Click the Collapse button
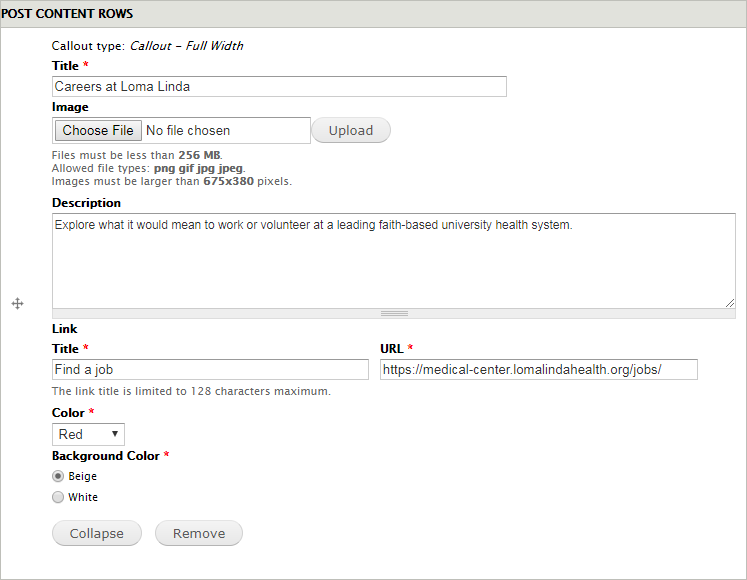This screenshot has width=747, height=580. (97, 533)
